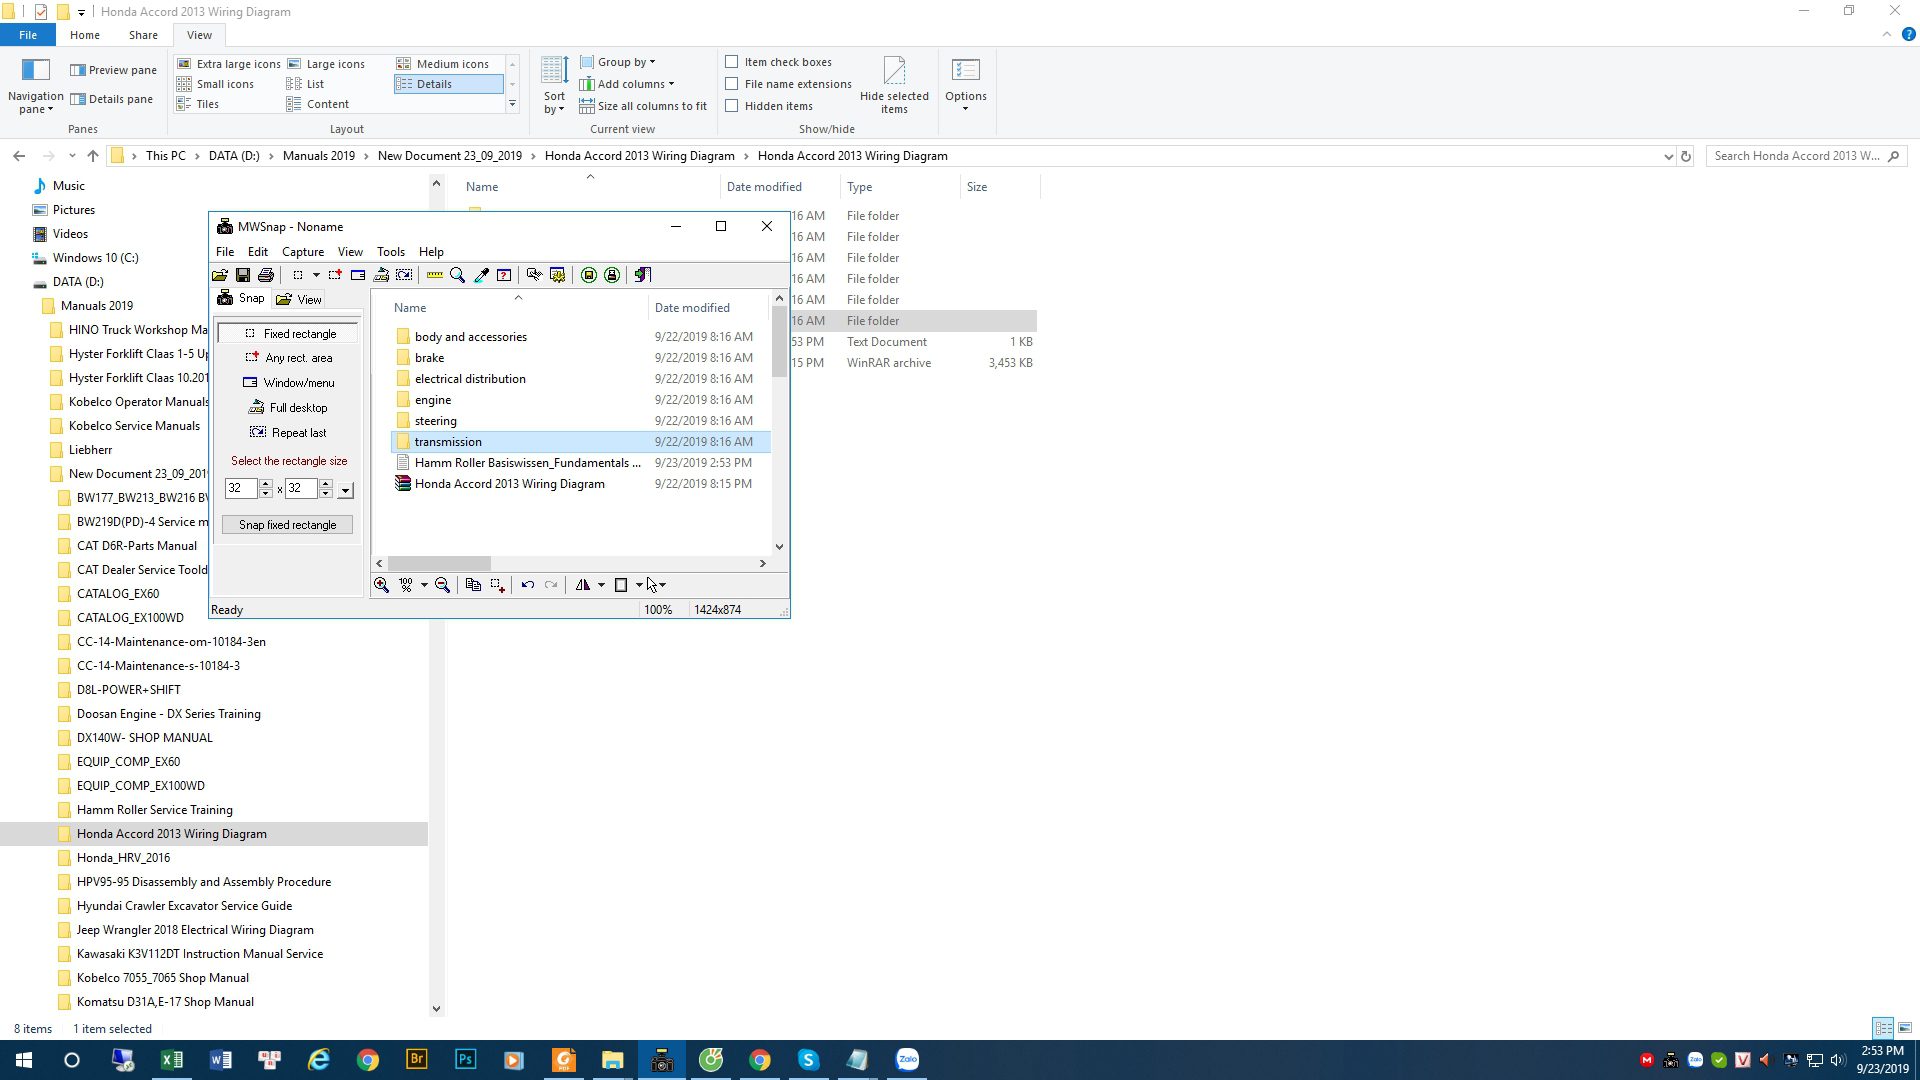Click the undo arrow icon
The height and width of the screenshot is (1080, 1920).
coord(527,585)
